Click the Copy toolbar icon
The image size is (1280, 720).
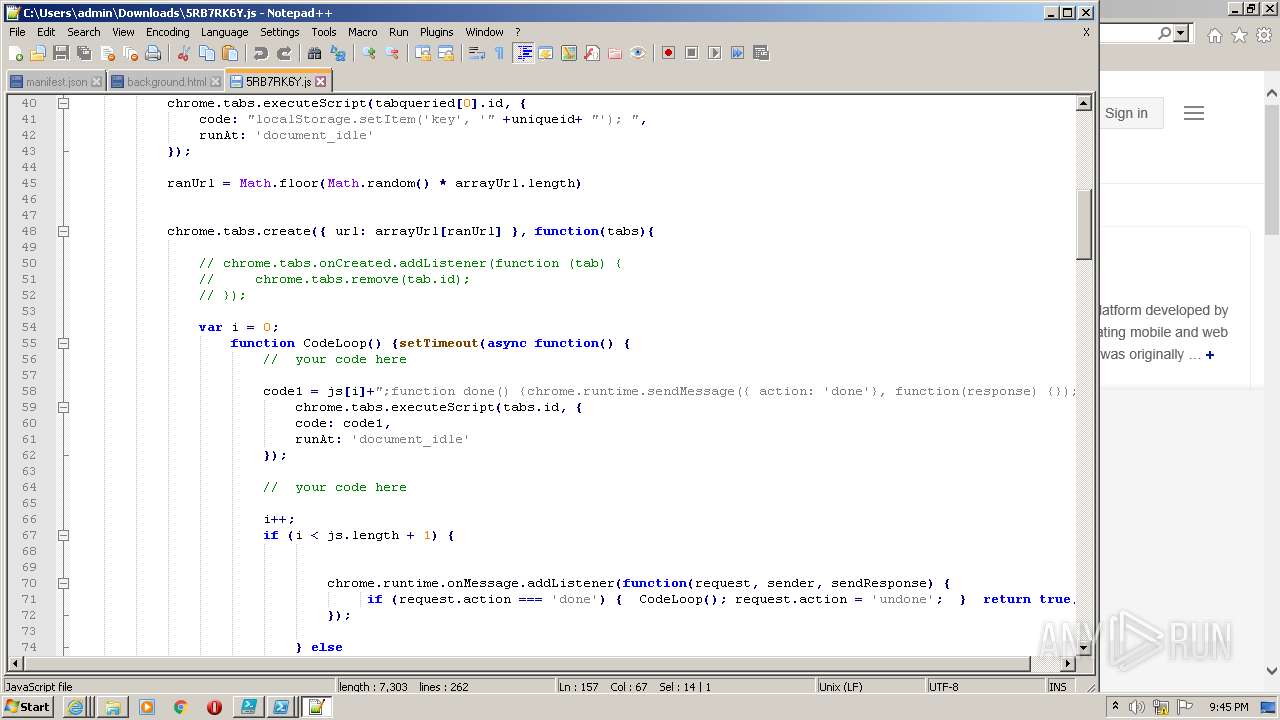click(207, 53)
